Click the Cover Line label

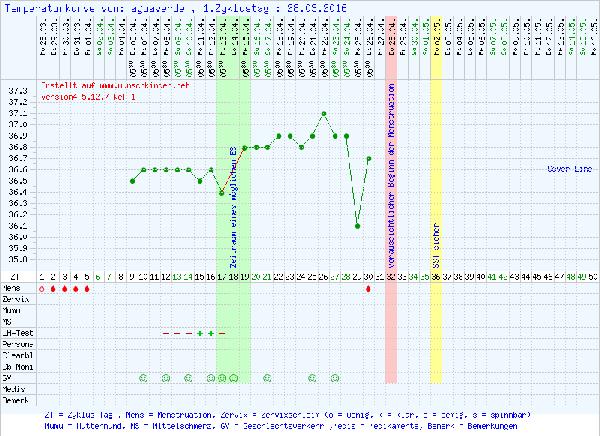click(570, 169)
